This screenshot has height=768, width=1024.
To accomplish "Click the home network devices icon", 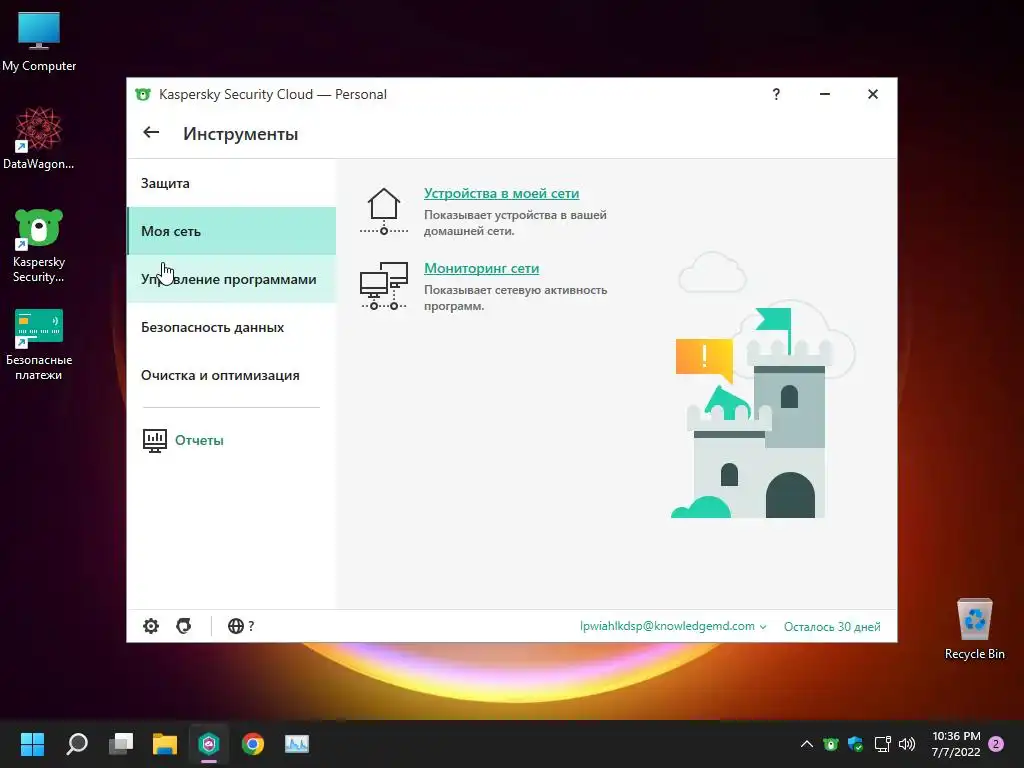I will (x=384, y=212).
